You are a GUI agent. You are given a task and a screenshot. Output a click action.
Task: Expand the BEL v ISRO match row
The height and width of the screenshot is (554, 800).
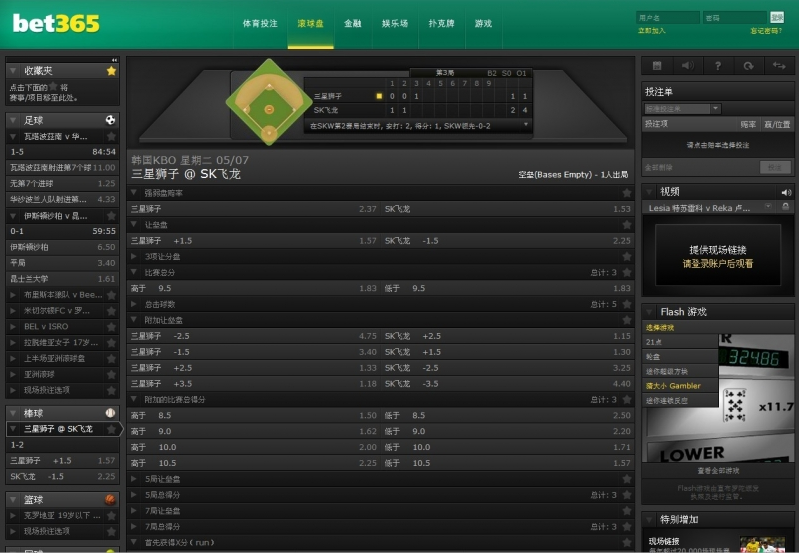pos(13,326)
